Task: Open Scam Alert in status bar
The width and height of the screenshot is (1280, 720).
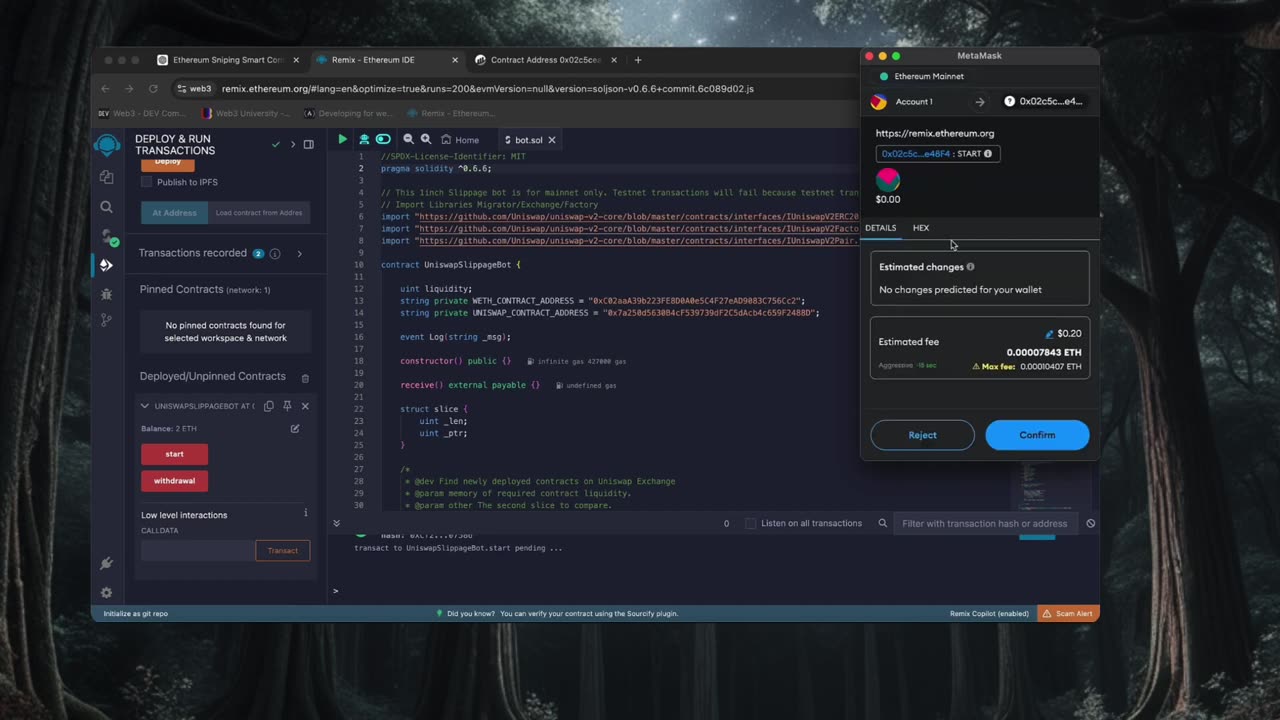Action: point(1067,613)
